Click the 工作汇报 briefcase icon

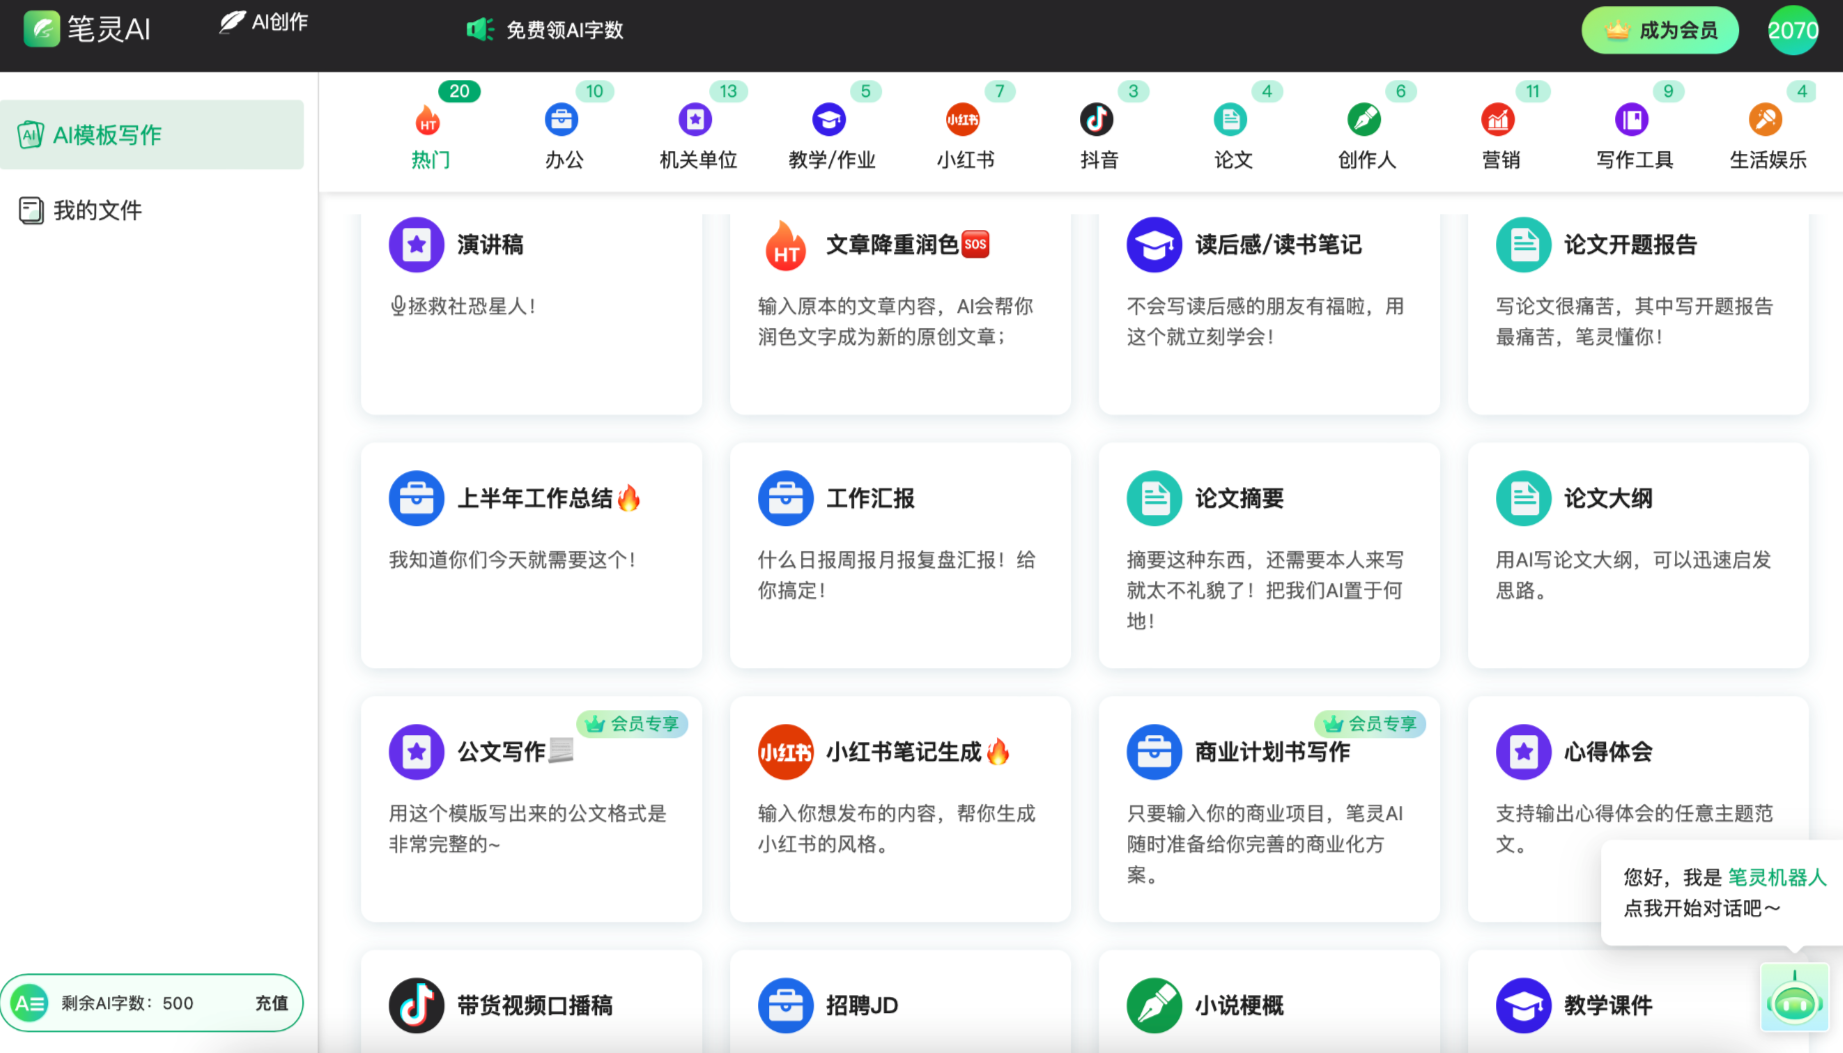[x=786, y=498]
